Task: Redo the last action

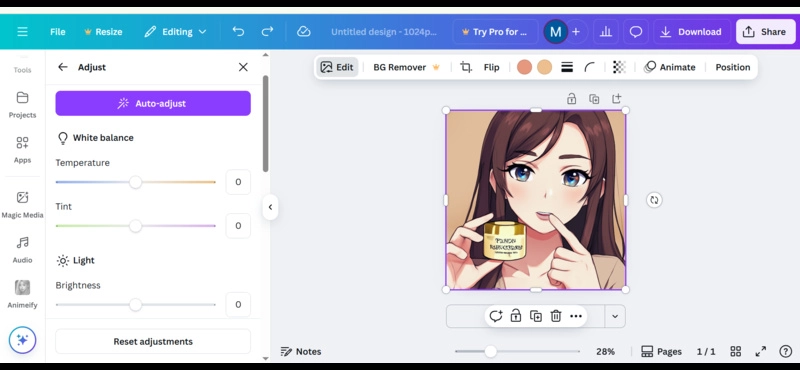Action: tap(267, 32)
